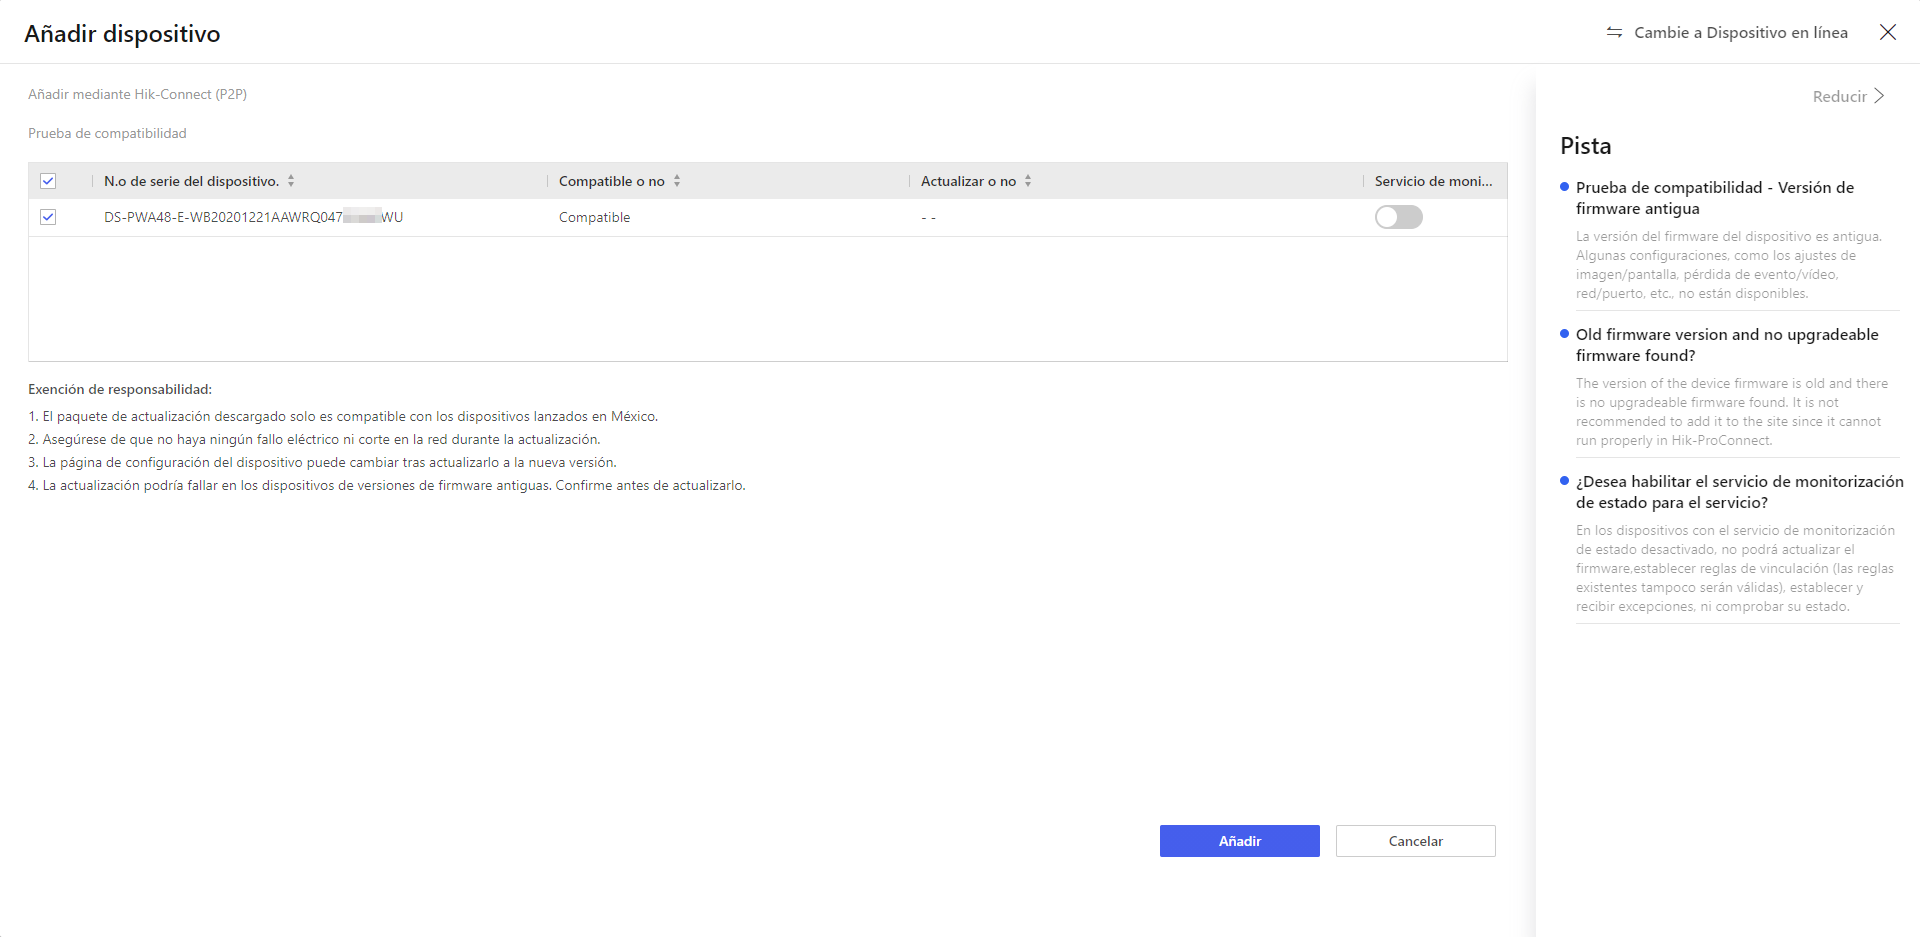This screenshot has width=1920, height=937.
Task: Select the Servicio de moni... column header
Action: coord(1433,181)
